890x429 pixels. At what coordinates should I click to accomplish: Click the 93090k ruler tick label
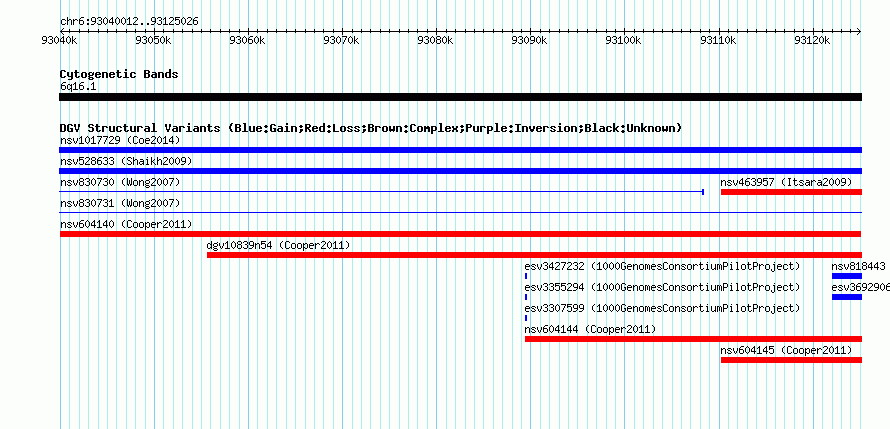pyautogui.click(x=530, y=41)
